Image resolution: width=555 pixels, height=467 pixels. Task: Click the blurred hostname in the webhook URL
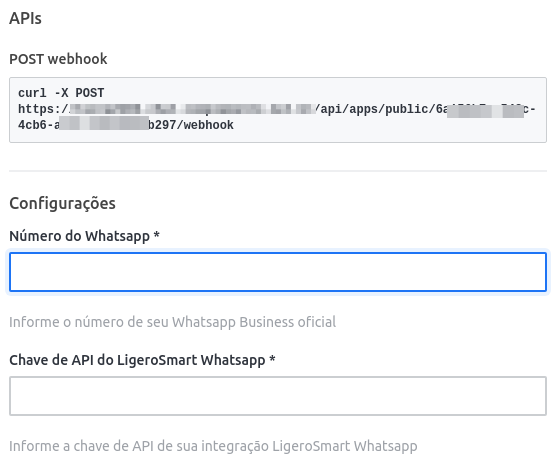coord(191,109)
